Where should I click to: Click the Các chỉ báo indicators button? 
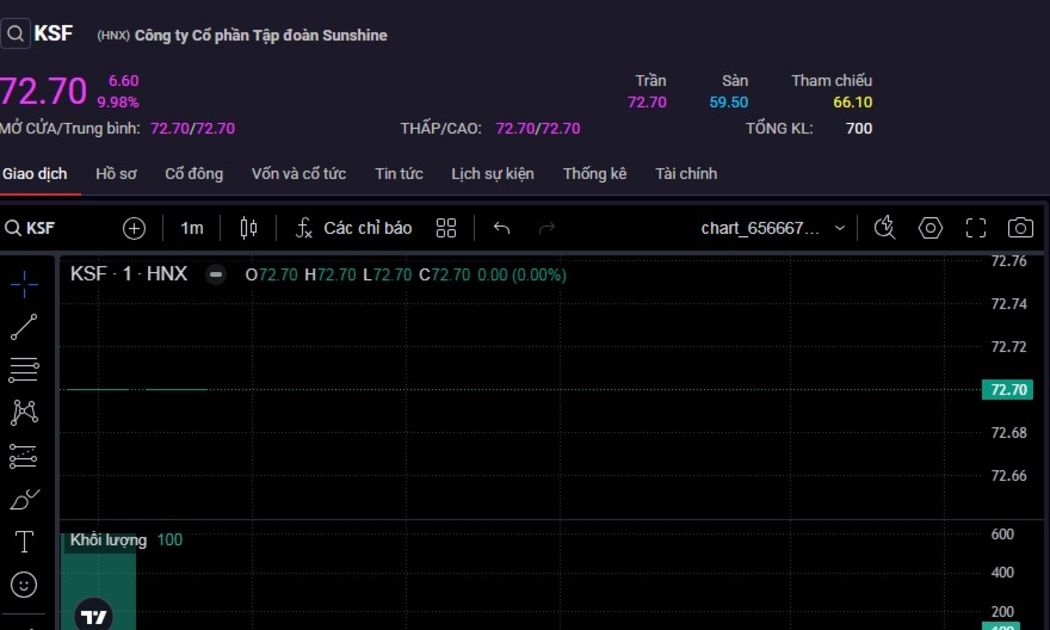click(x=354, y=228)
